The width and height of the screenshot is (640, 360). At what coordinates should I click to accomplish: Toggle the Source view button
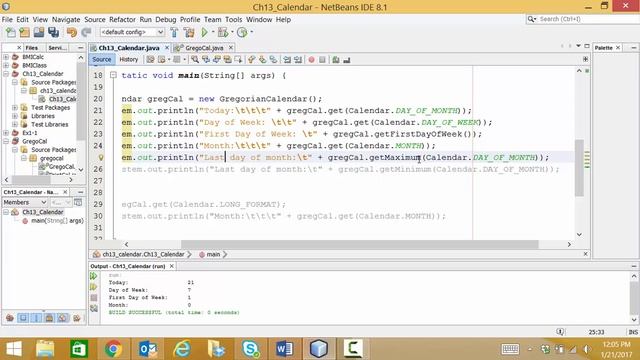[102, 60]
